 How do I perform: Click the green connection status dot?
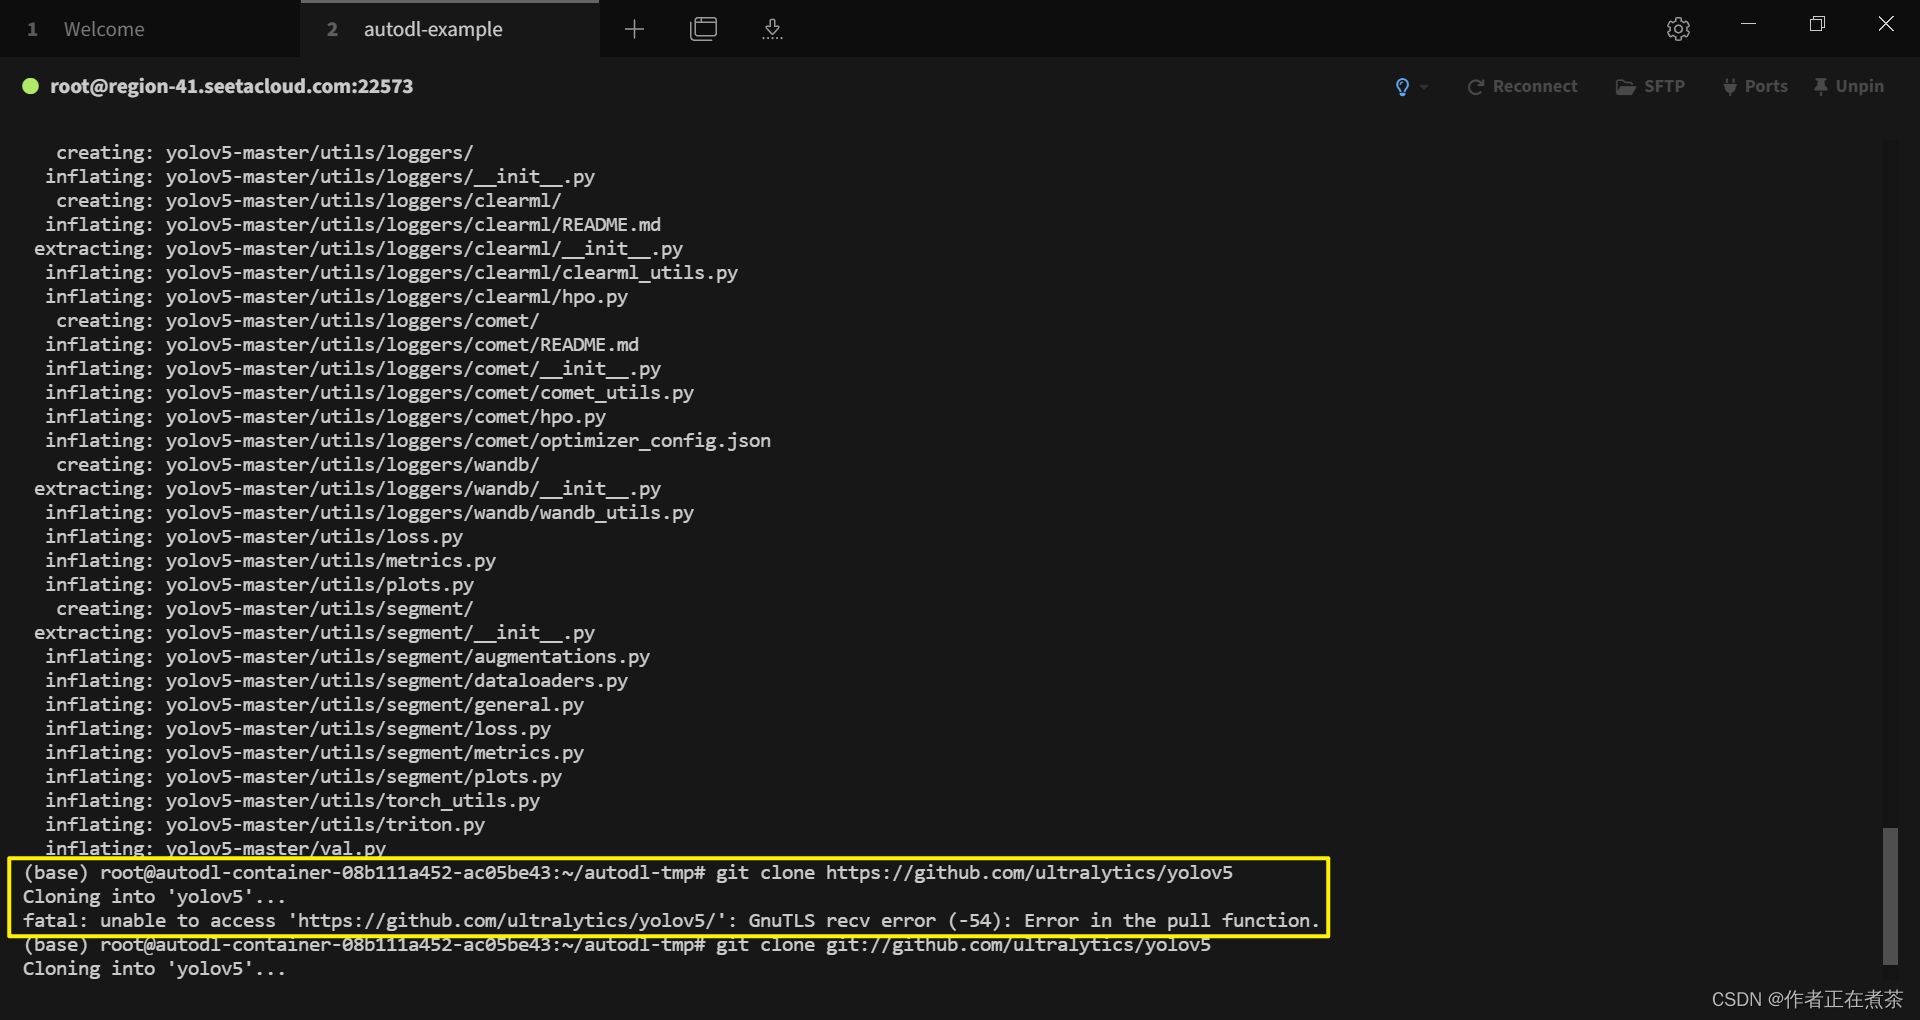(x=30, y=86)
